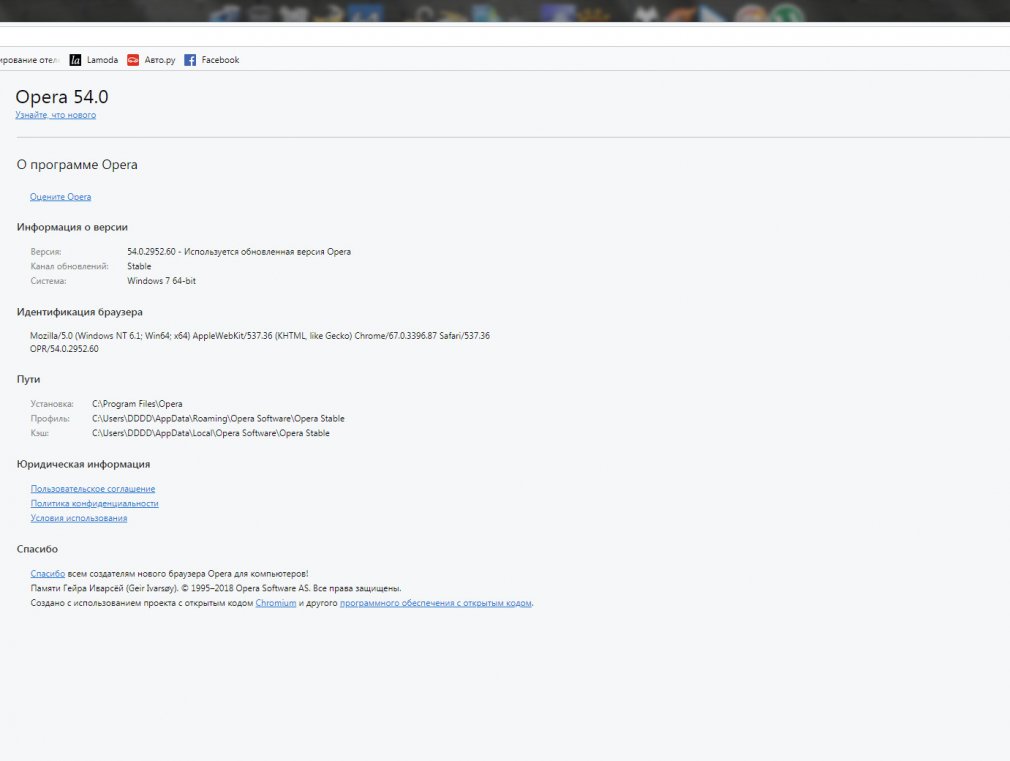The width and height of the screenshot is (1010, 761).
Task: Click the 'Система:' label
Action: [x=48, y=281]
